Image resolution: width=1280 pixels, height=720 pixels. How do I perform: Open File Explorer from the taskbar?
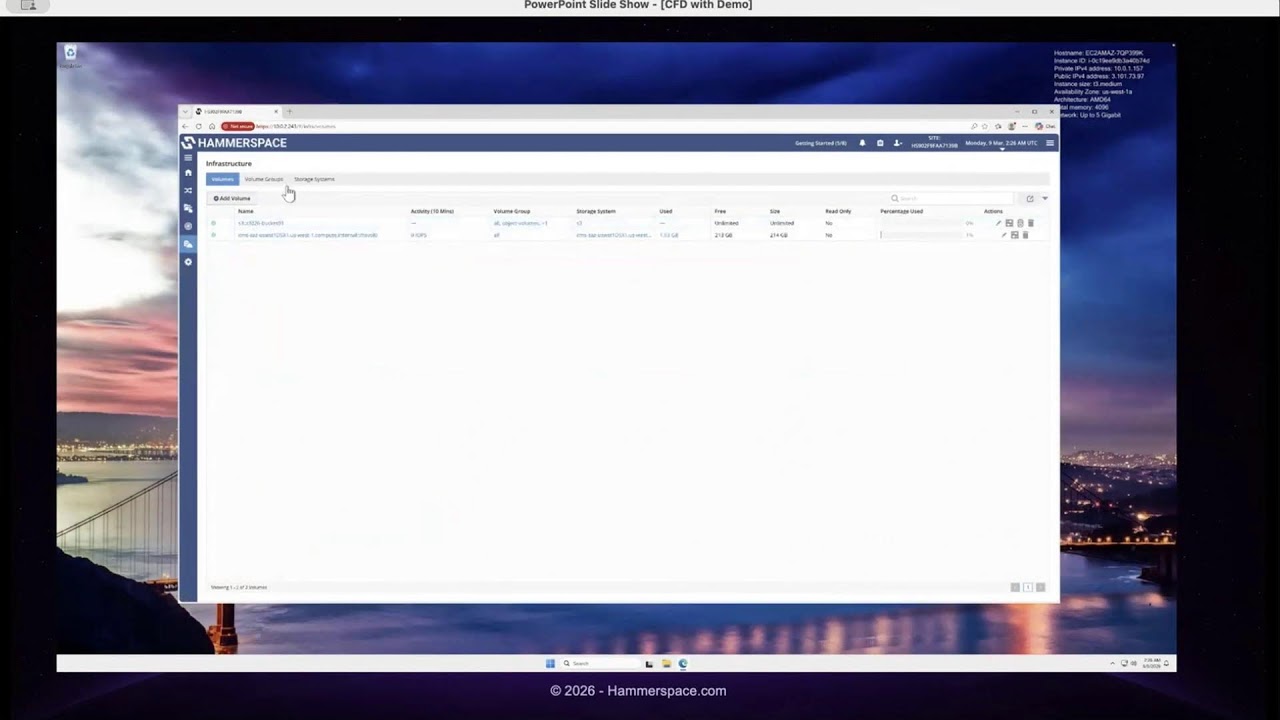[666, 663]
